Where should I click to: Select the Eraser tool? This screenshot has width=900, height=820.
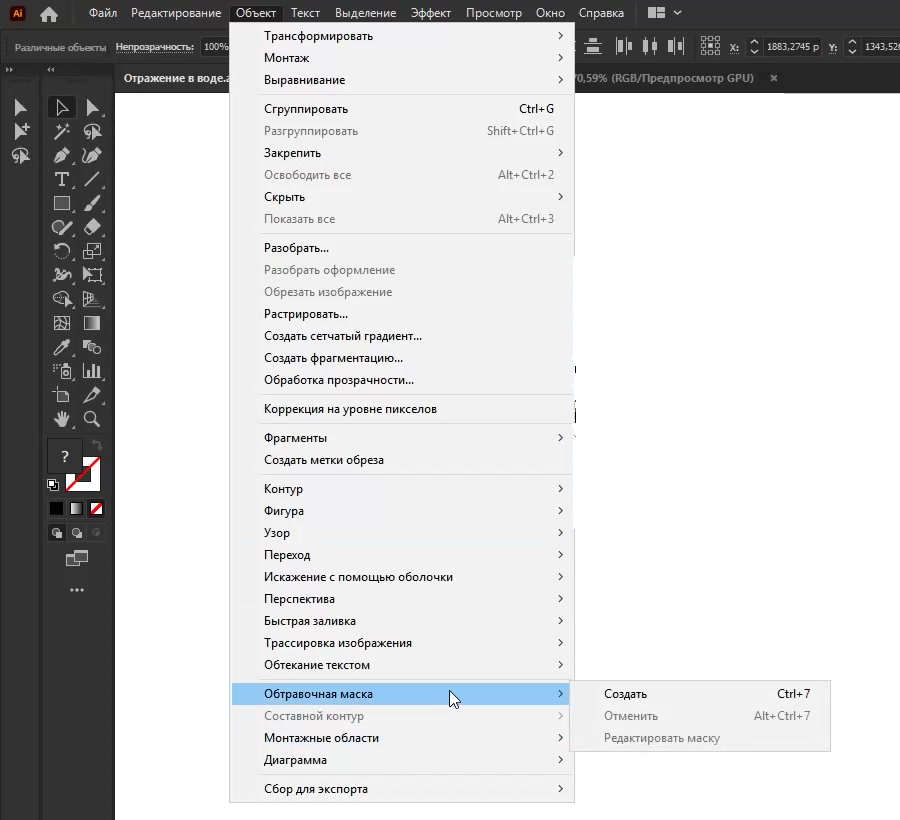click(x=92, y=227)
